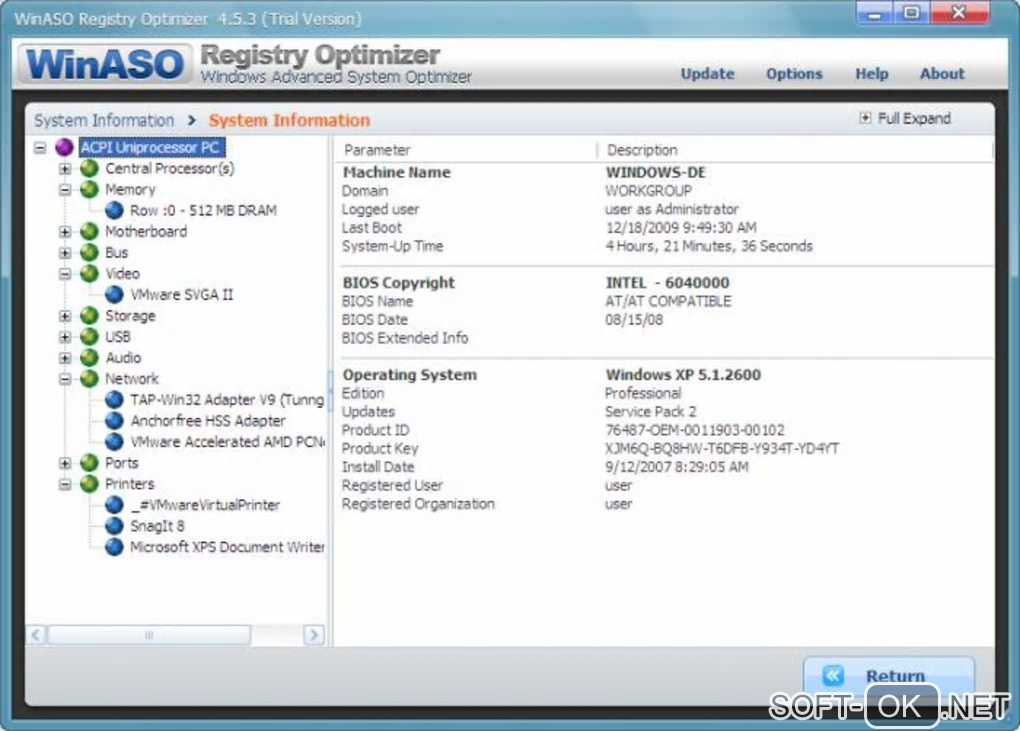Viewport: 1020px width, 731px height.
Task: Click the Install Date value 9/12/2007 8:29:05 AM
Action: tap(677, 467)
